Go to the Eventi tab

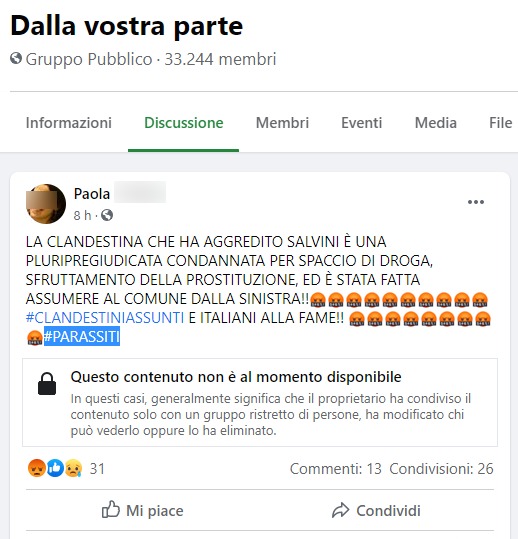(362, 123)
